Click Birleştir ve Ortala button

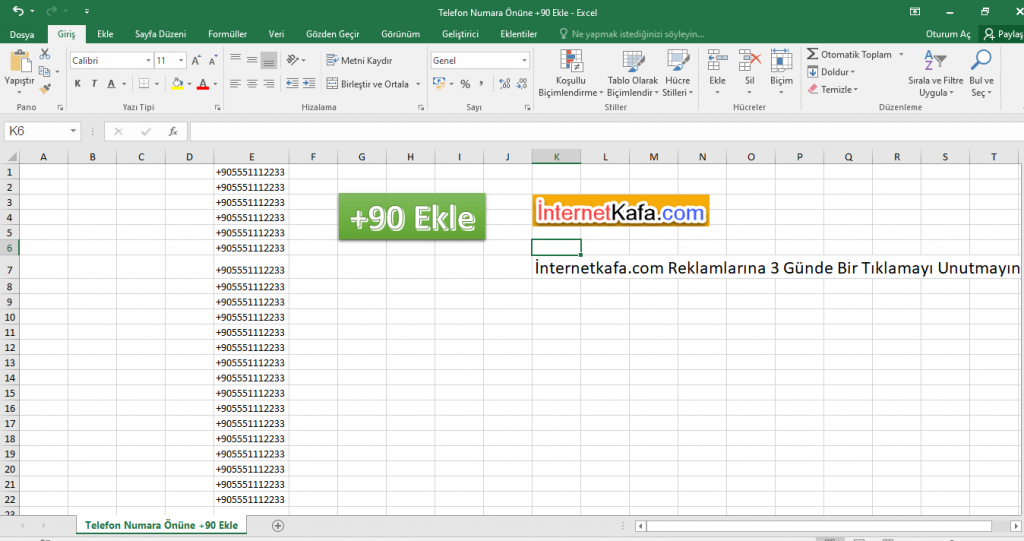[x=368, y=84]
